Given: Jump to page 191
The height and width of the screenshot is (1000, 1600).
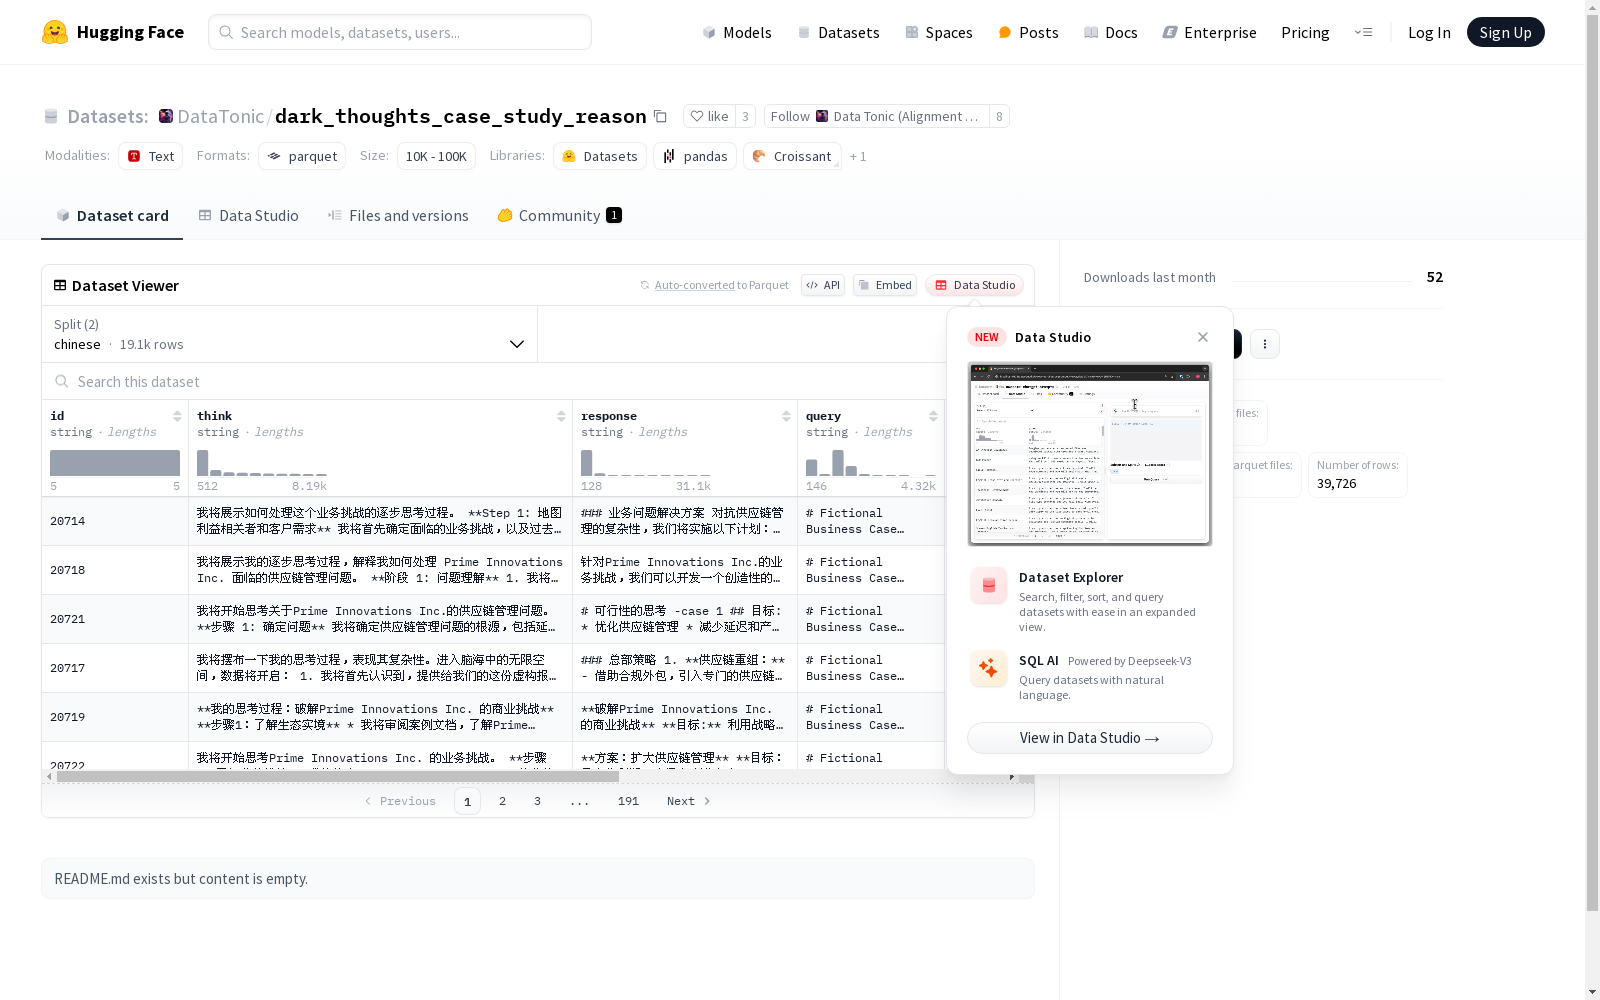Looking at the screenshot, I should pyautogui.click(x=628, y=801).
